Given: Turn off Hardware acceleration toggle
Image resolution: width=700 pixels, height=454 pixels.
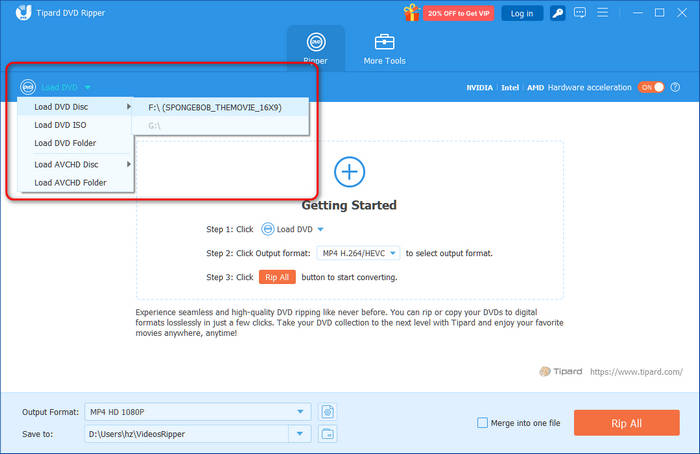Looking at the screenshot, I should pyautogui.click(x=651, y=87).
